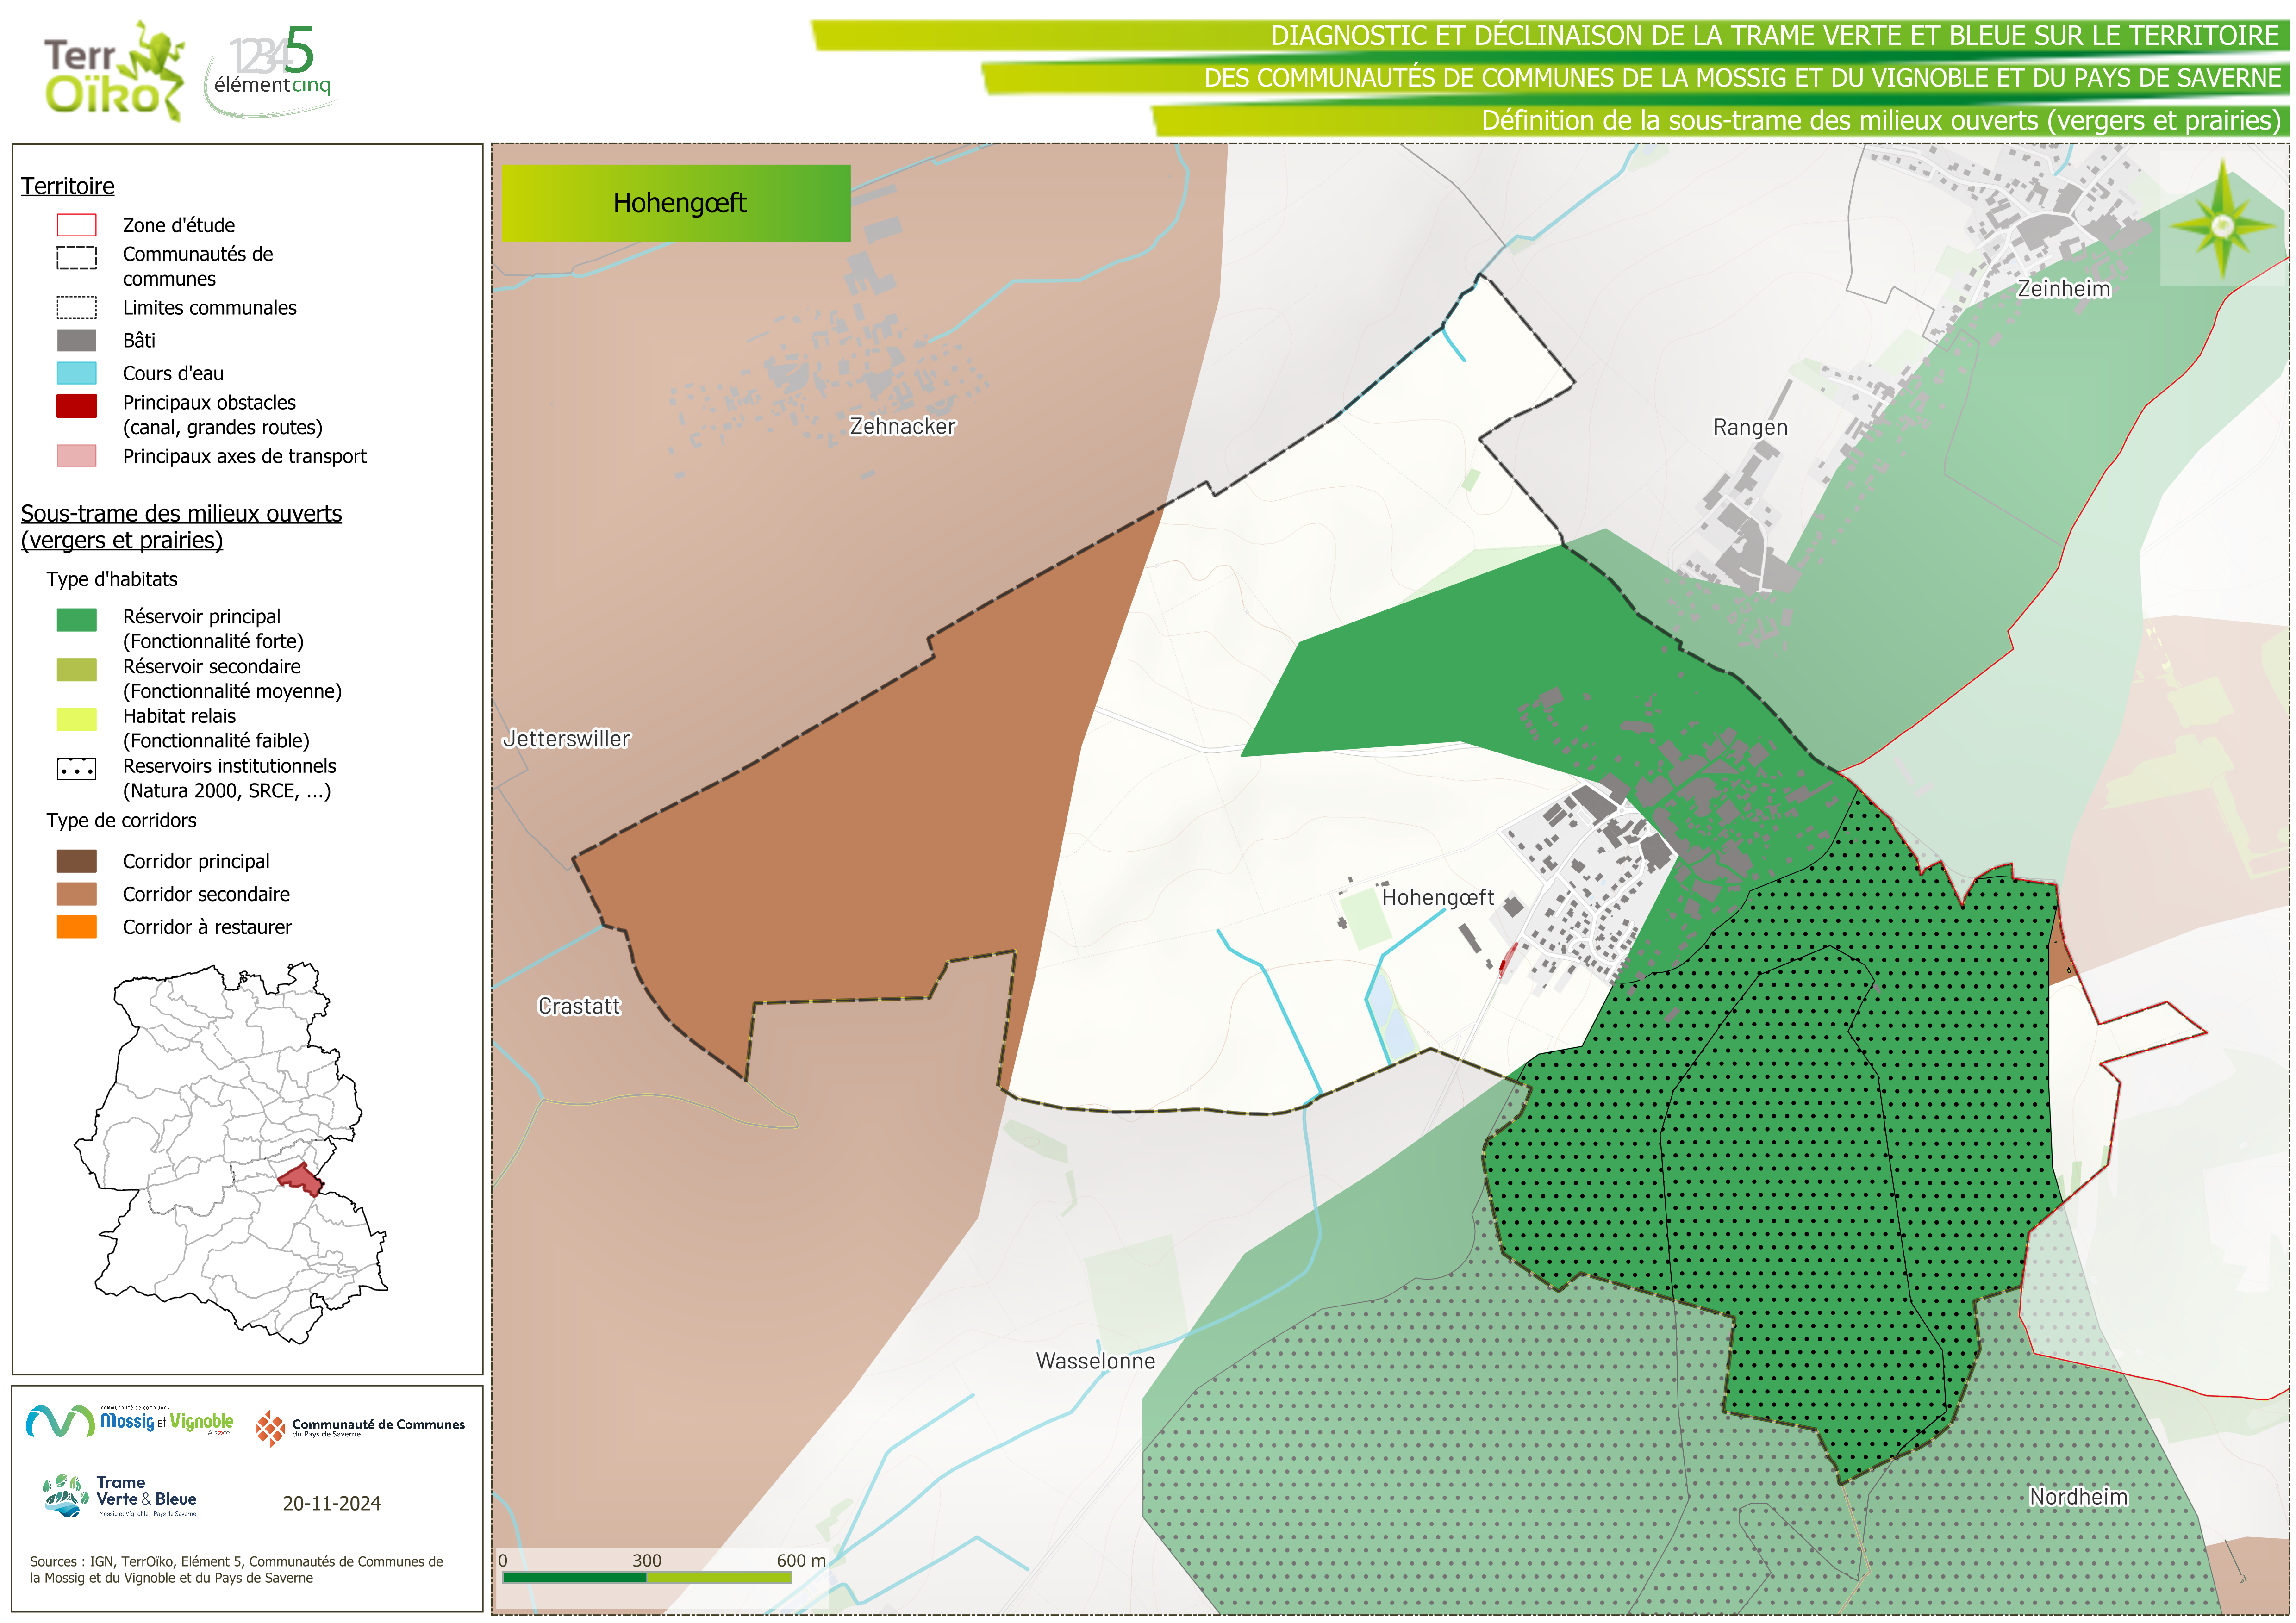Click the Réservoir principal green swatch

(x=77, y=620)
